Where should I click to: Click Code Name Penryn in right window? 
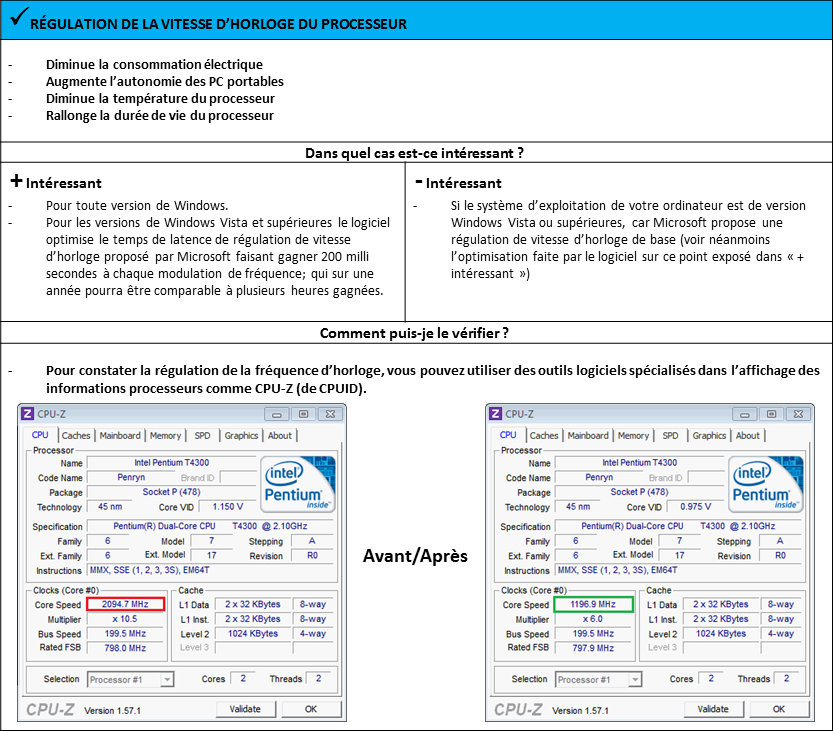[x=599, y=478]
